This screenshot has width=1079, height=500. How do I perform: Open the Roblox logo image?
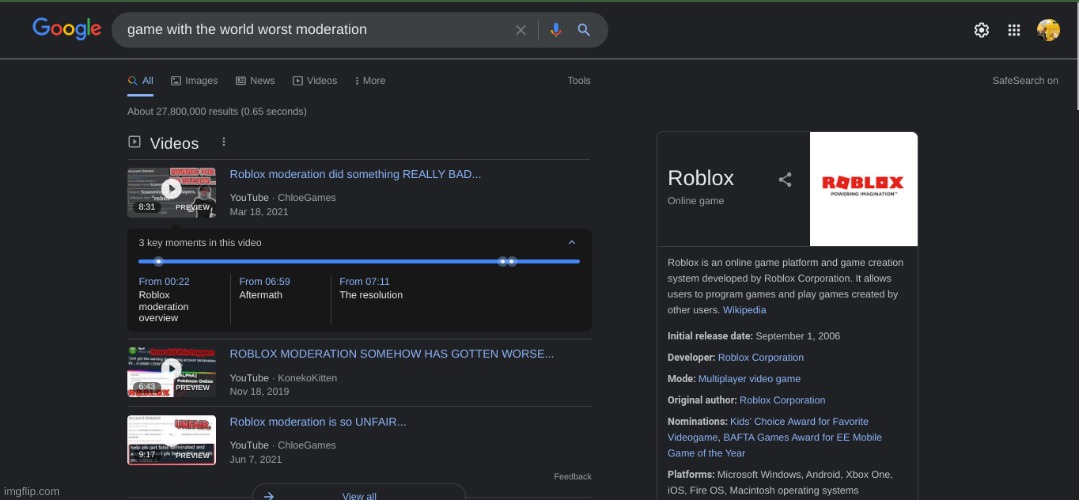[864, 188]
